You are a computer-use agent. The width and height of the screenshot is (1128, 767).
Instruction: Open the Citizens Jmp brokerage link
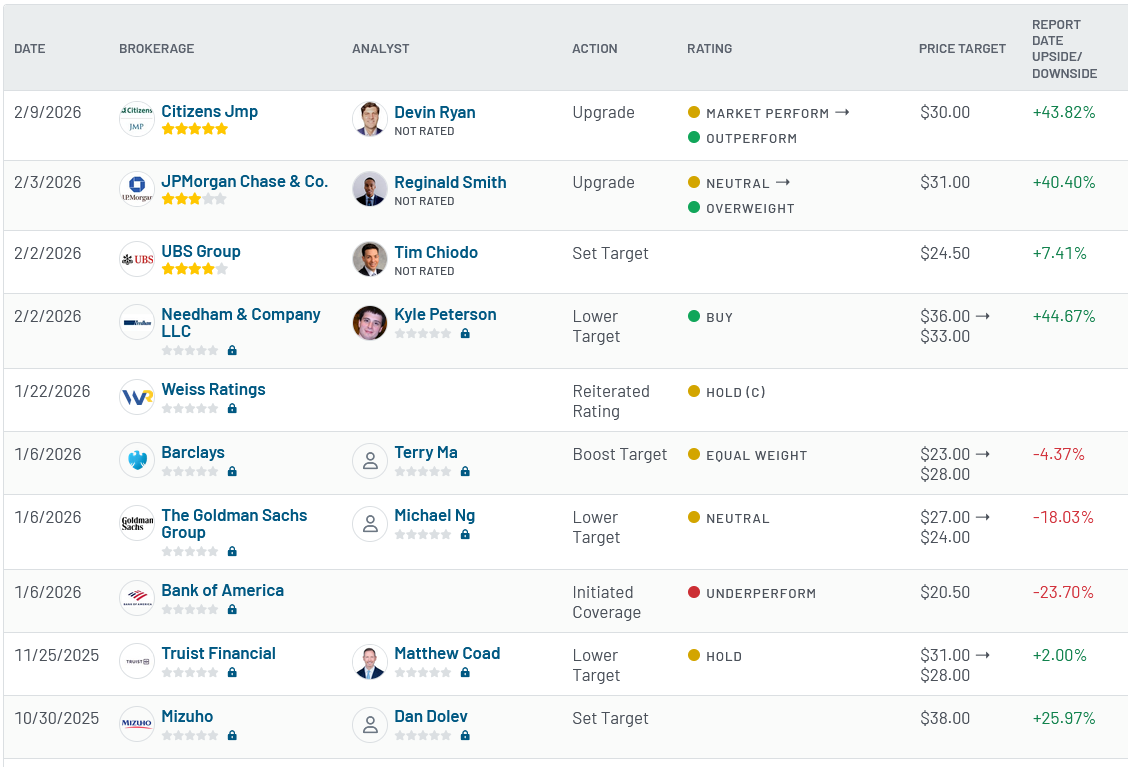coord(209,112)
